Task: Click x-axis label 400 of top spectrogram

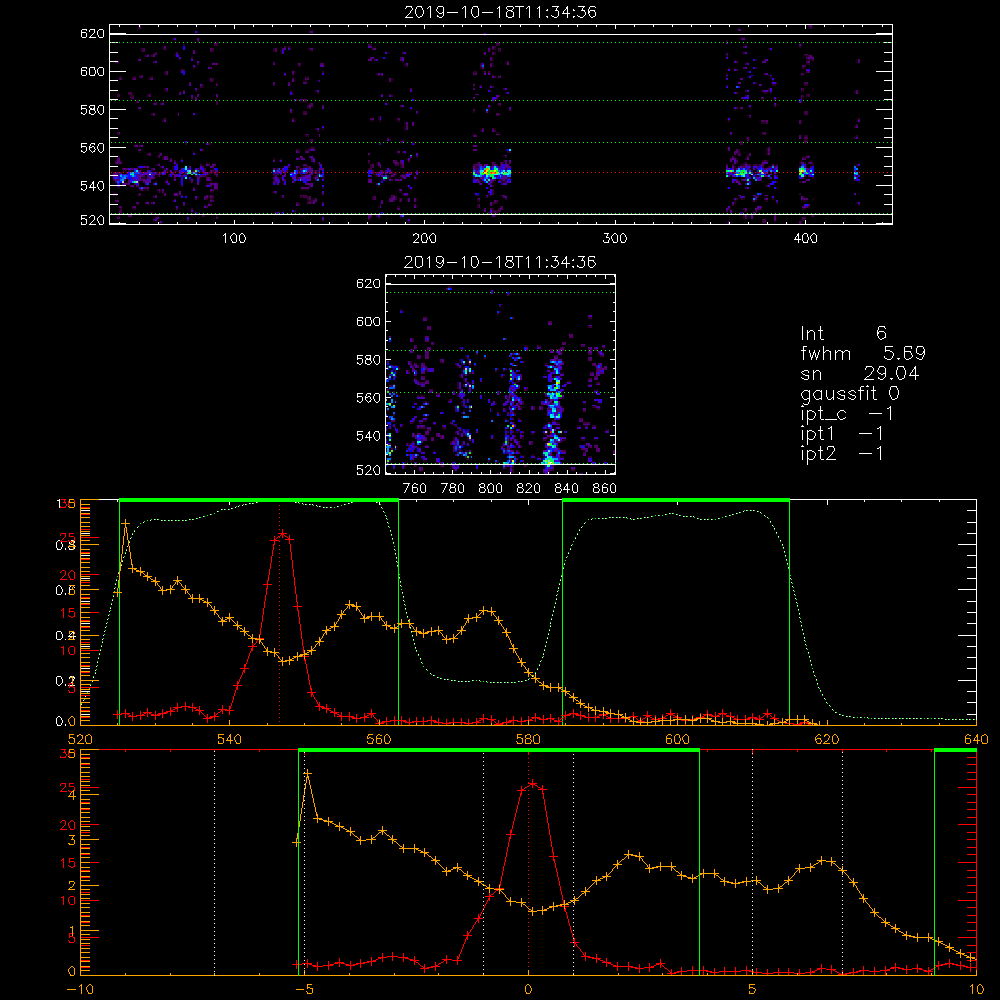Action: pyautogui.click(x=805, y=239)
